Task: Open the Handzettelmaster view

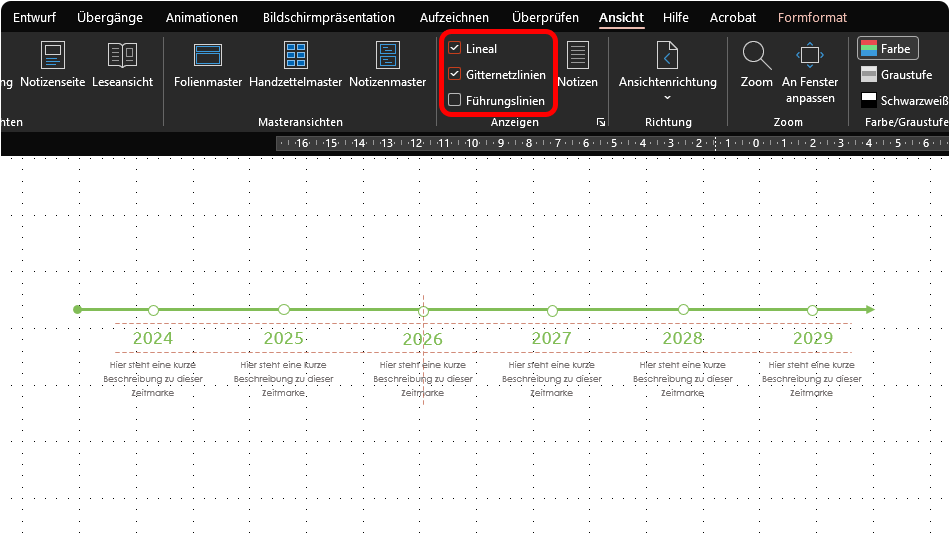Action: pyautogui.click(x=296, y=65)
